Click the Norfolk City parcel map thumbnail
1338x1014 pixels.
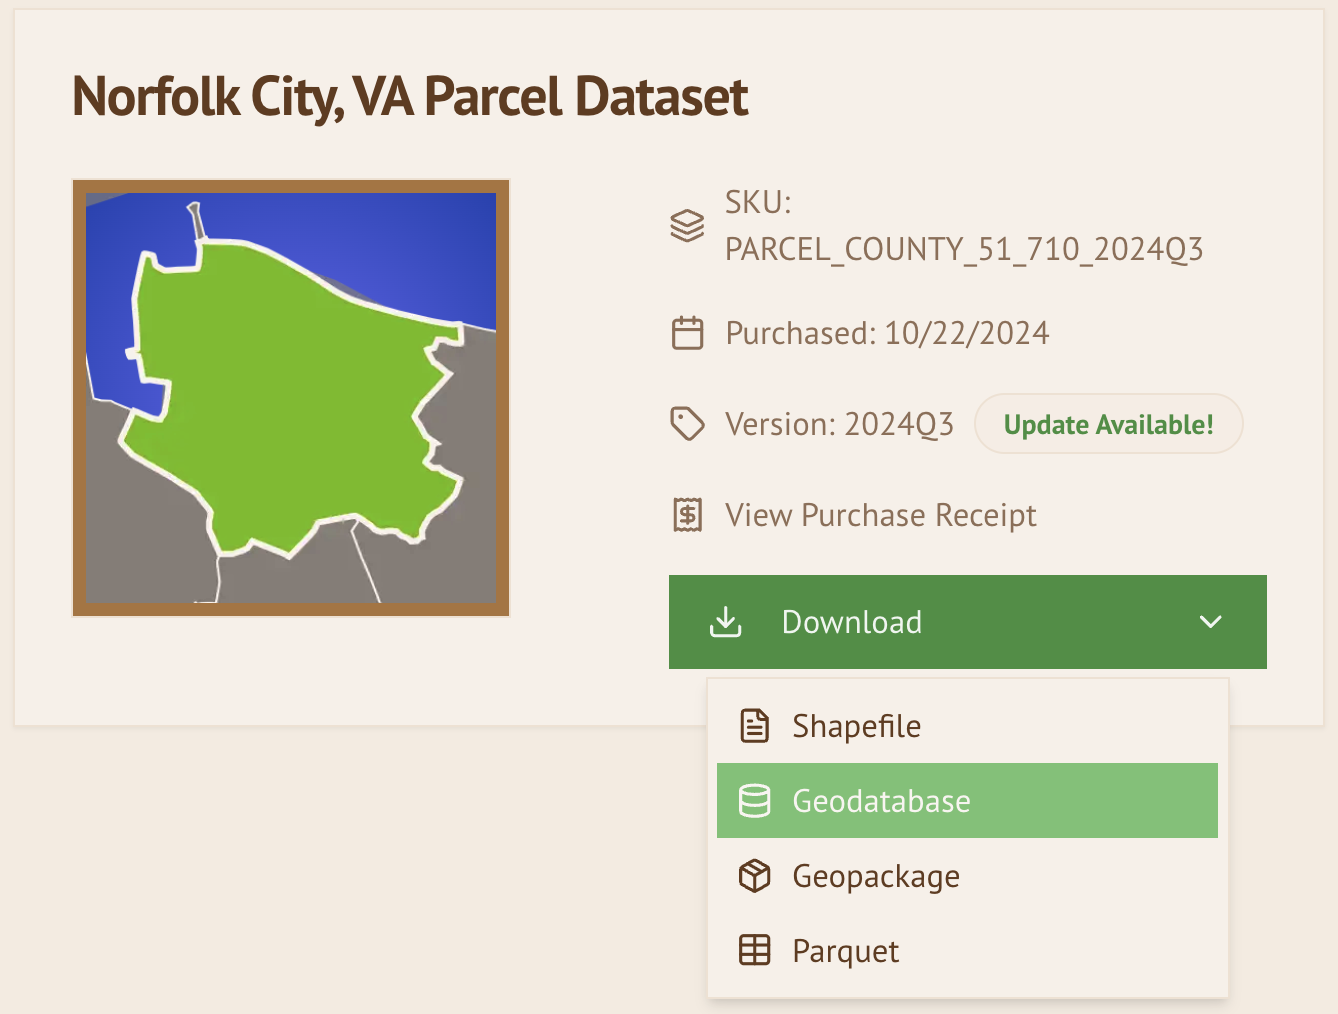(291, 398)
